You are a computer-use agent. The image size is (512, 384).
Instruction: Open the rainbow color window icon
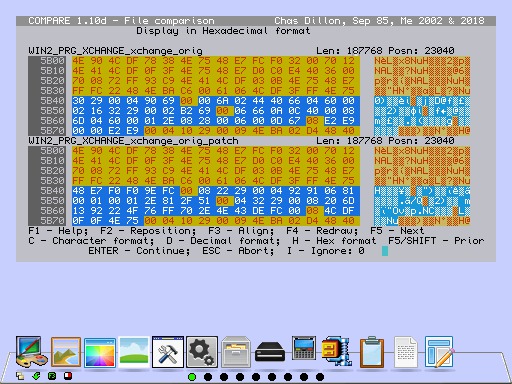click(100, 352)
